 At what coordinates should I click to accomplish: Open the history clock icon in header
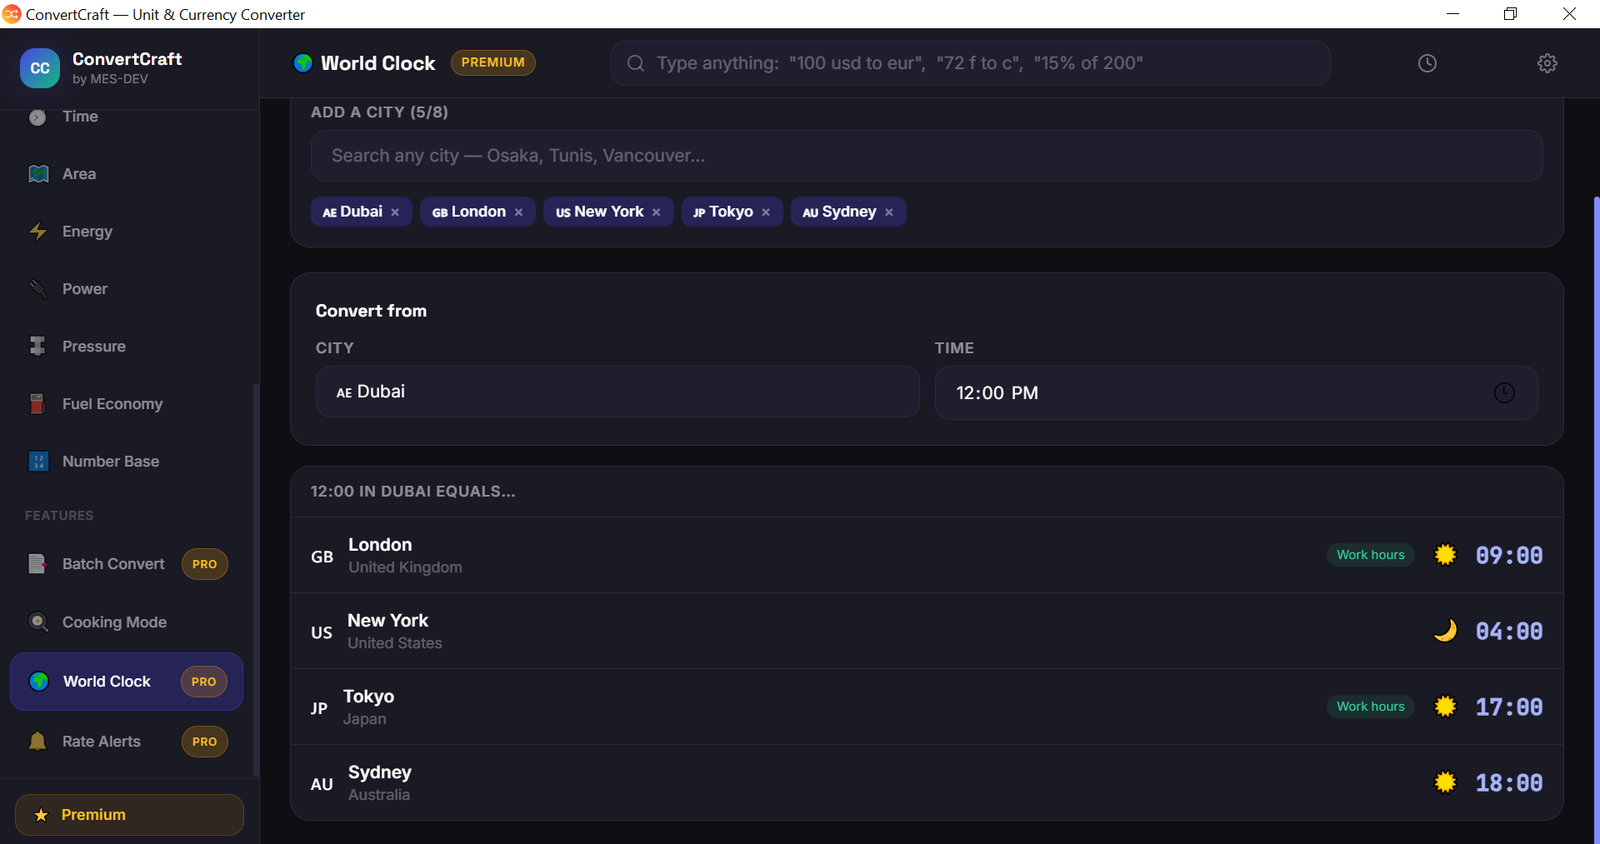1427,63
